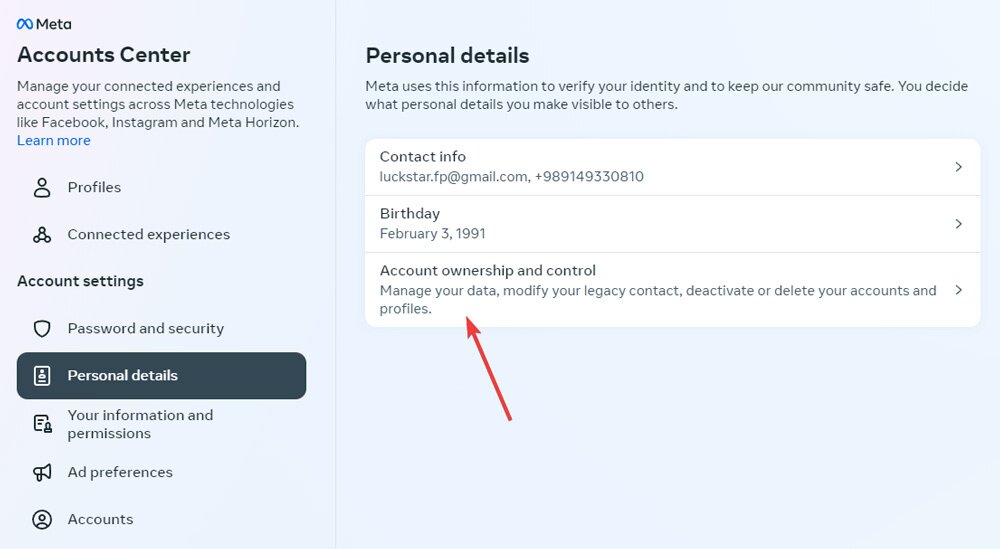Click the Password and security shield icon

pos(42,328)
